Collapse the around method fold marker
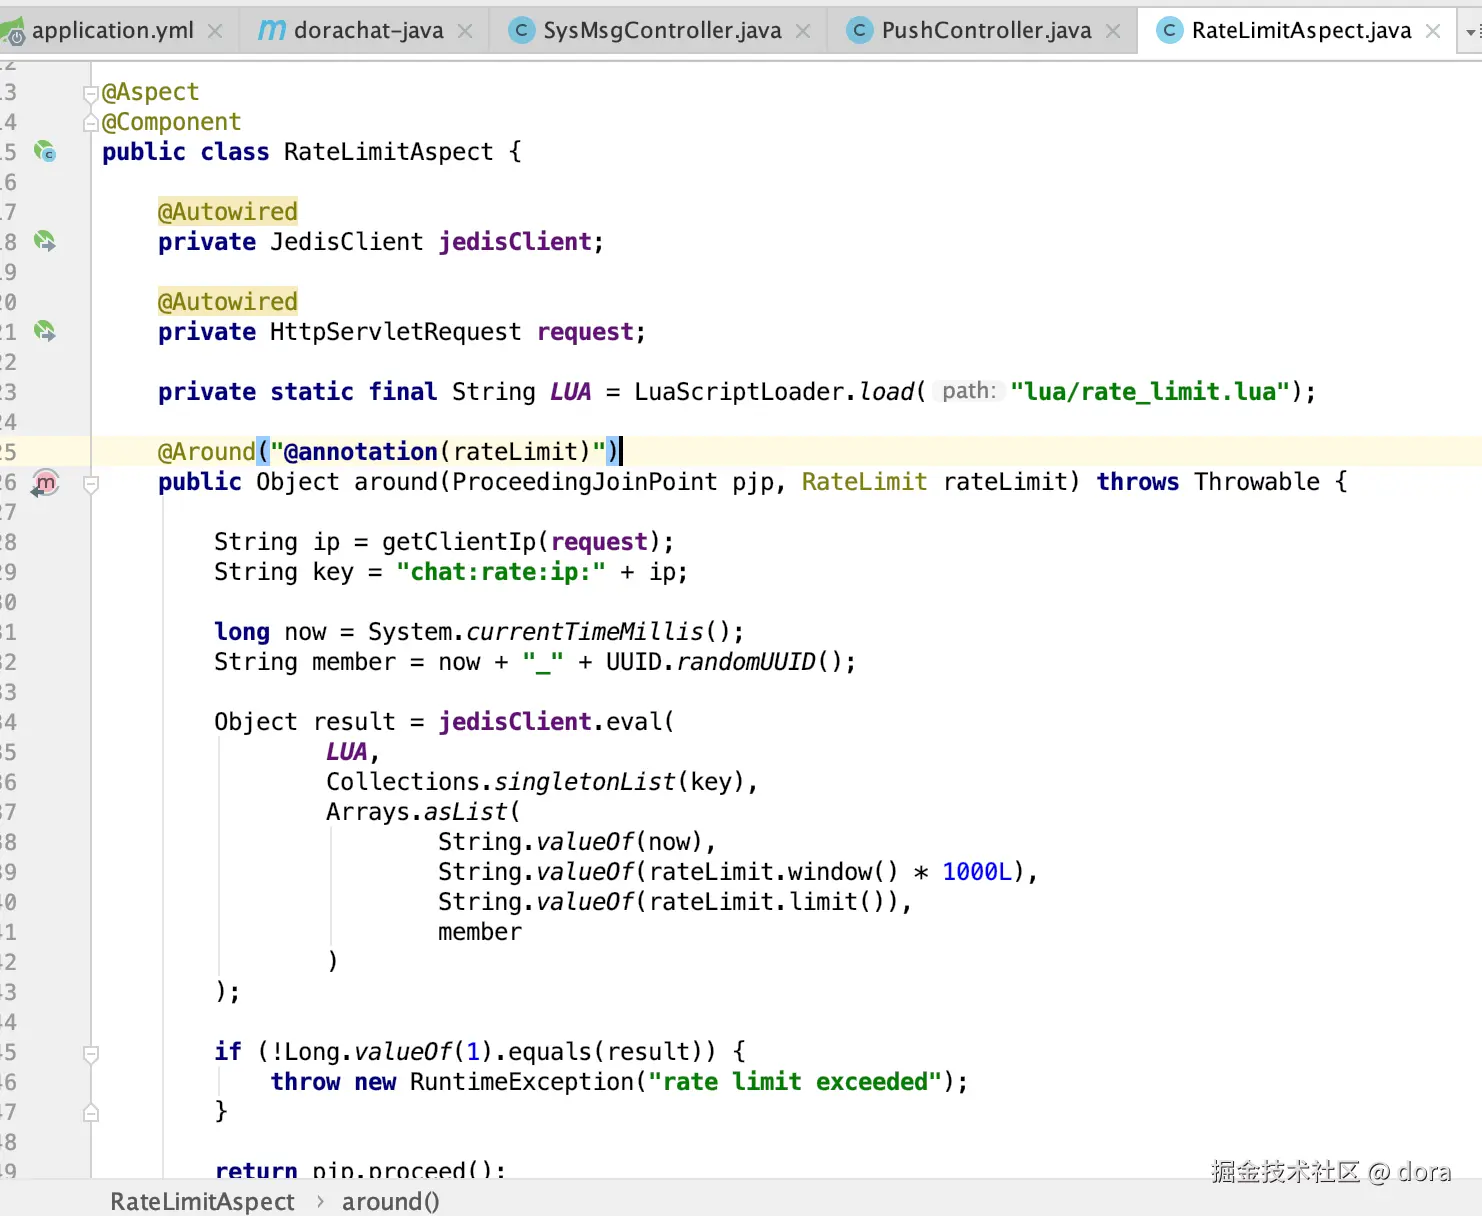Image resolution: width=1482 pixels, height=1216 pixels. [x=91, y=484]
